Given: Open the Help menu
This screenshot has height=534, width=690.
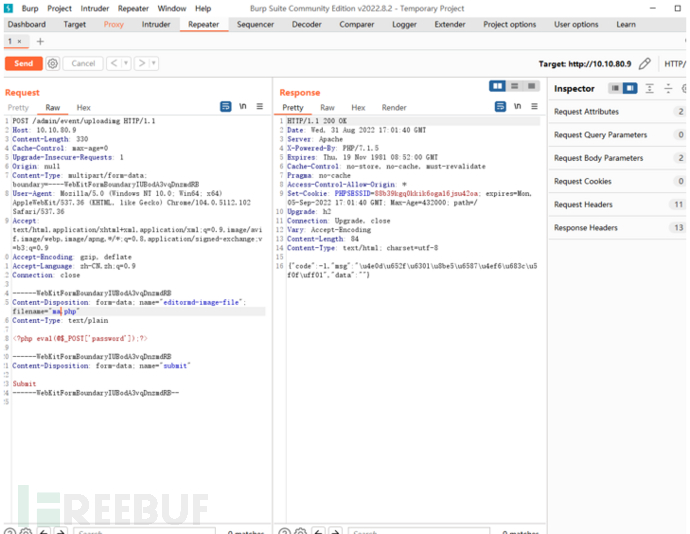Looking at the screenshot, I should [x=203, y=8].
